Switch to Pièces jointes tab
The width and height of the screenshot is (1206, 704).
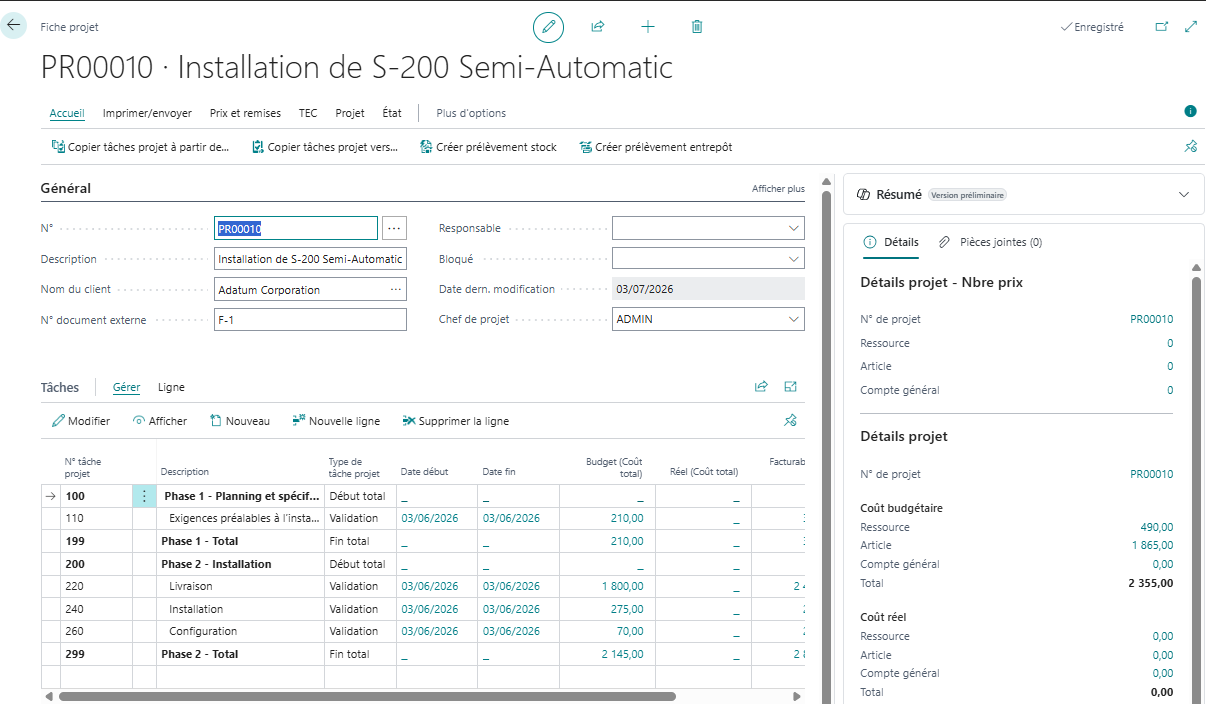990,242
